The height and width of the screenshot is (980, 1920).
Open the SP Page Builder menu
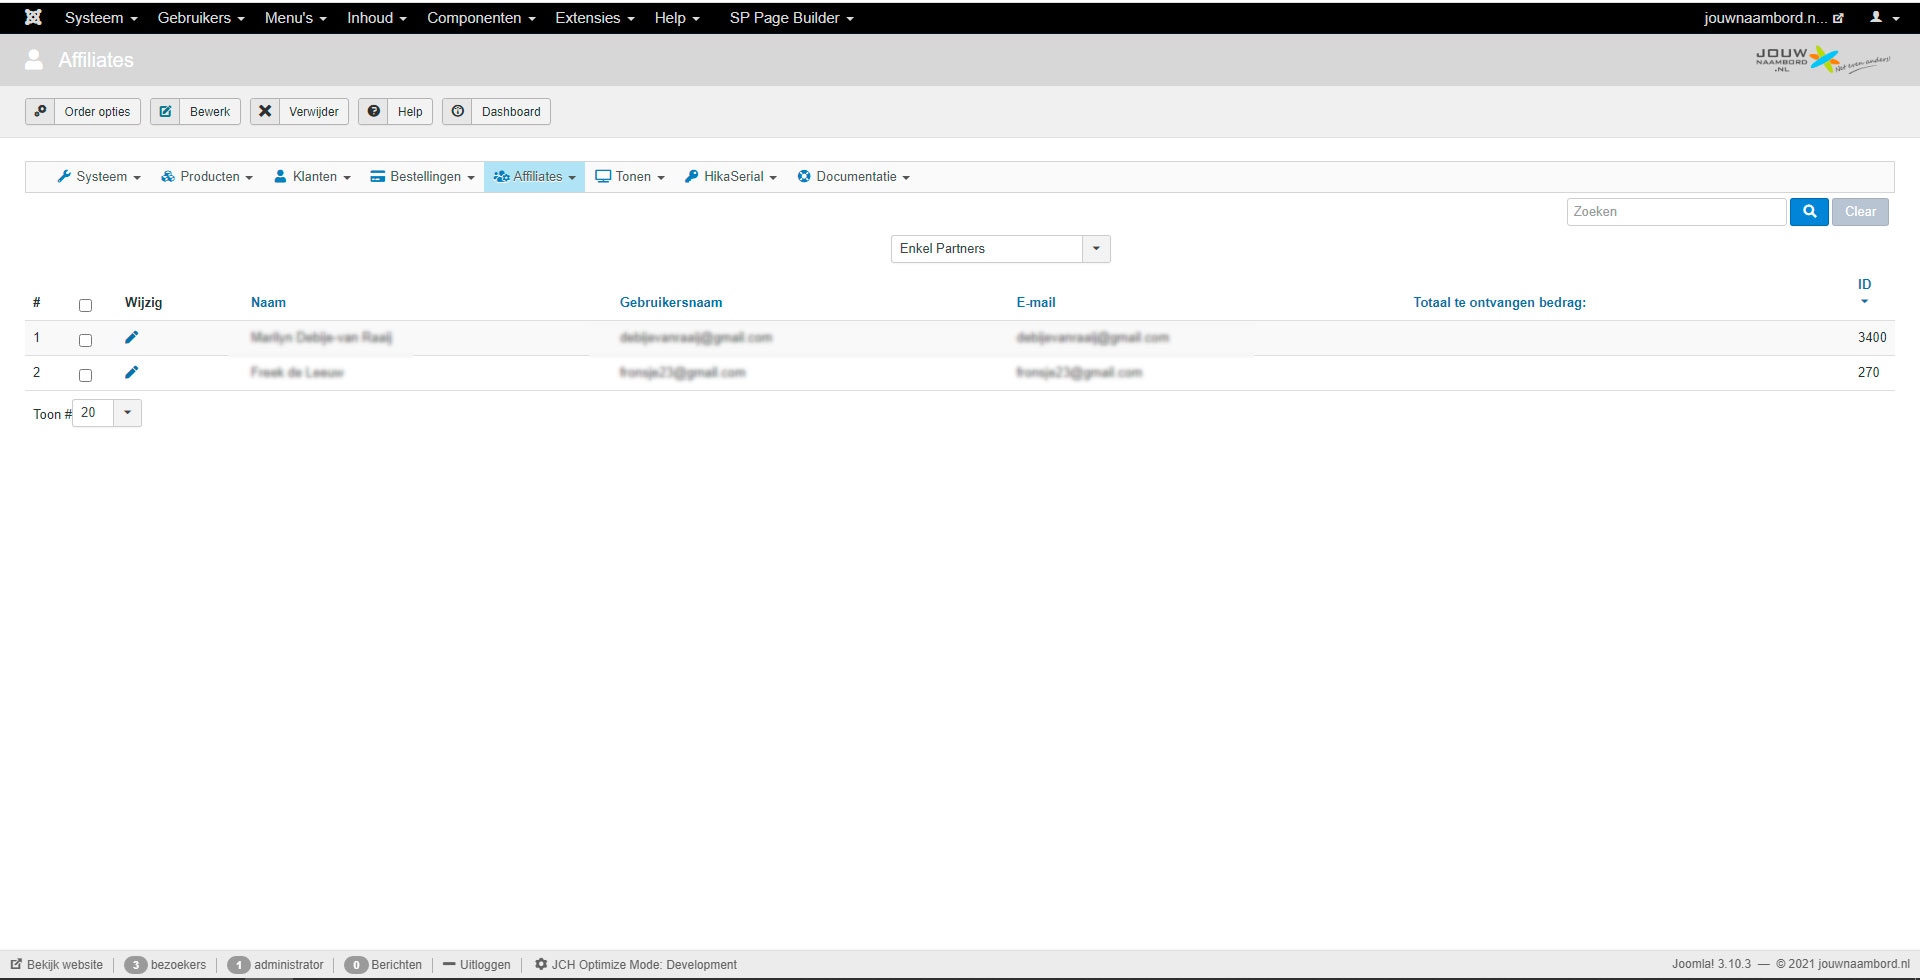(792, 18)
